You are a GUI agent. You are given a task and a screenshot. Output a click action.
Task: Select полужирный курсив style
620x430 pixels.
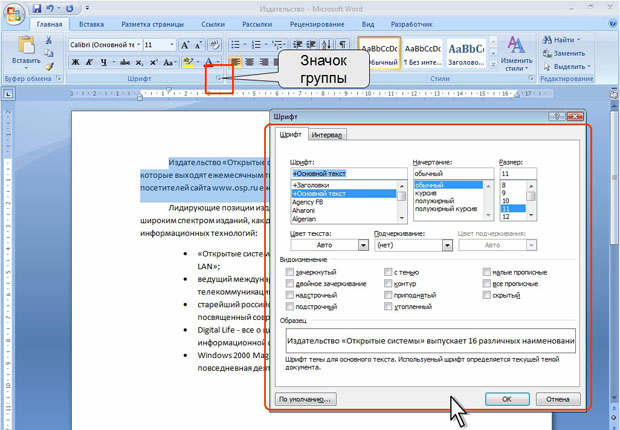pyautogui.click(x=448, y=209)
